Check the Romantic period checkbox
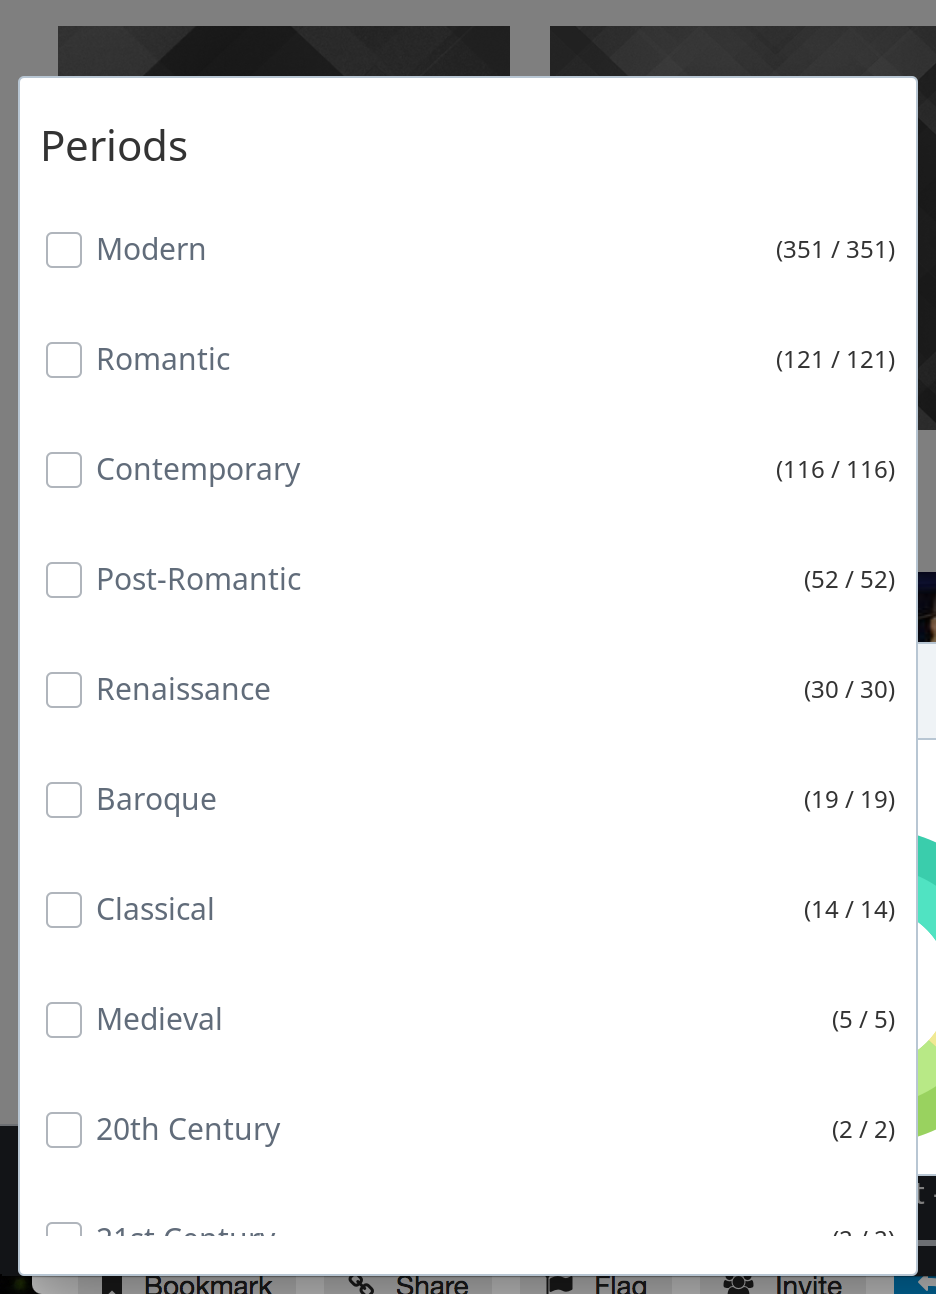Image resolution: width=936 pixels, height=1294 pixels. (64, 360)
